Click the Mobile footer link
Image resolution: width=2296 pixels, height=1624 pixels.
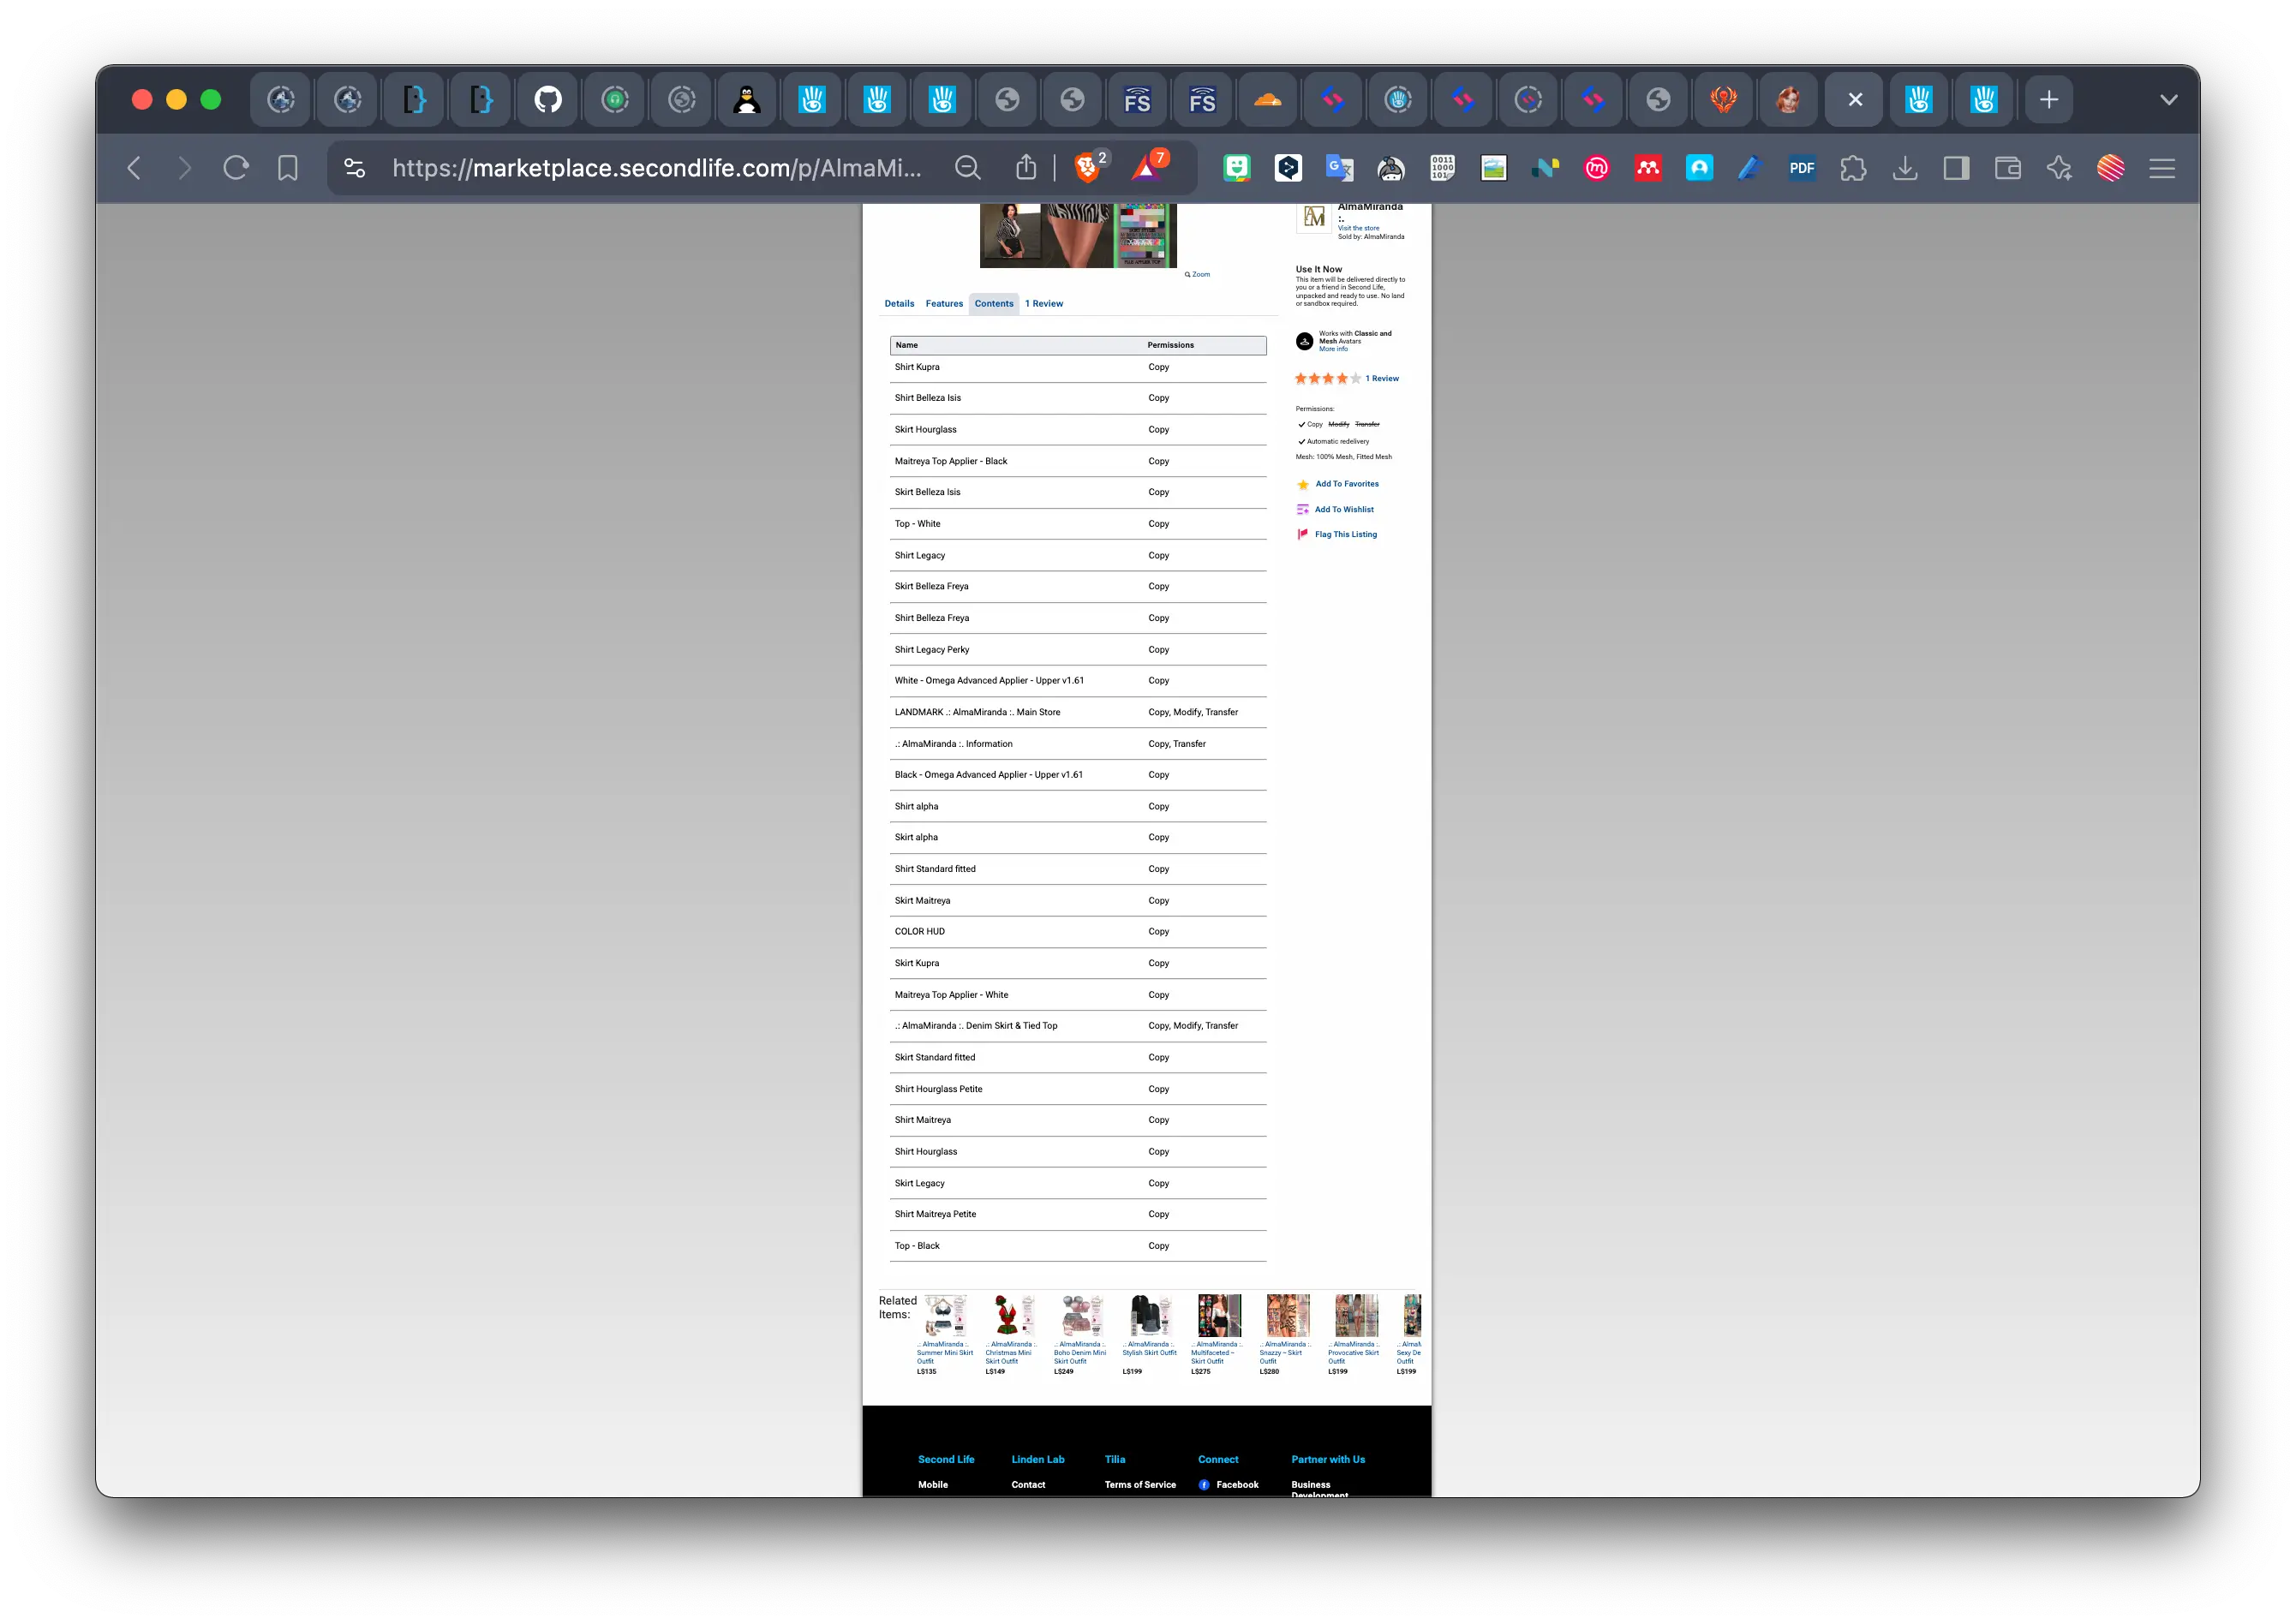click(x=933, y=1484)
